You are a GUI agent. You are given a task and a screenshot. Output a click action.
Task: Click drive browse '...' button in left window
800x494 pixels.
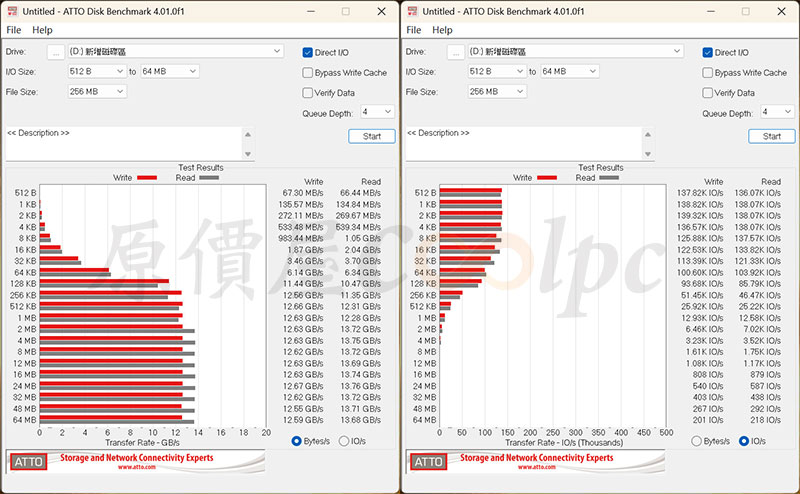pos(56,52)
